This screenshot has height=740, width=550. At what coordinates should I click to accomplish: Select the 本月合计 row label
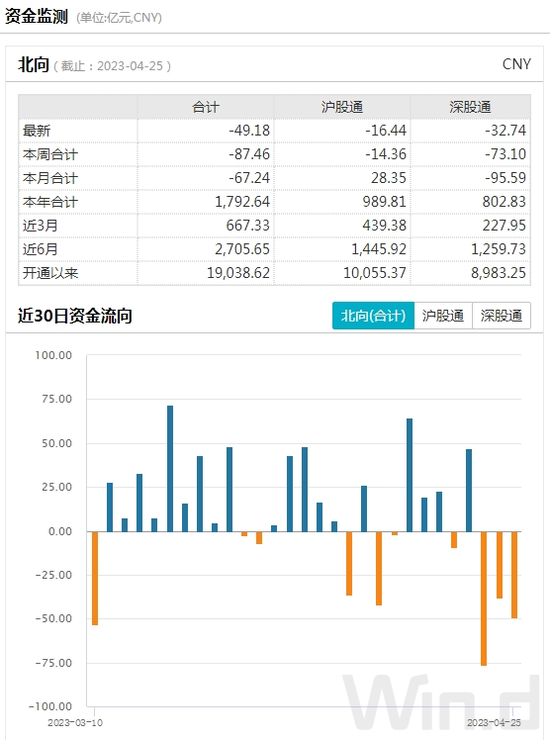(50, 178)
